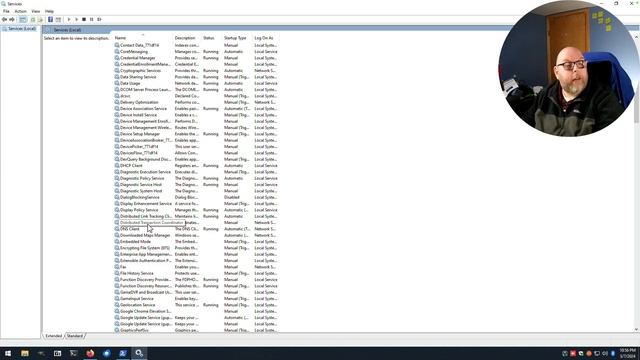This screenshot has height=360, width=640.
Task: Open the Action menu
Action: click(x=20, y=11)
